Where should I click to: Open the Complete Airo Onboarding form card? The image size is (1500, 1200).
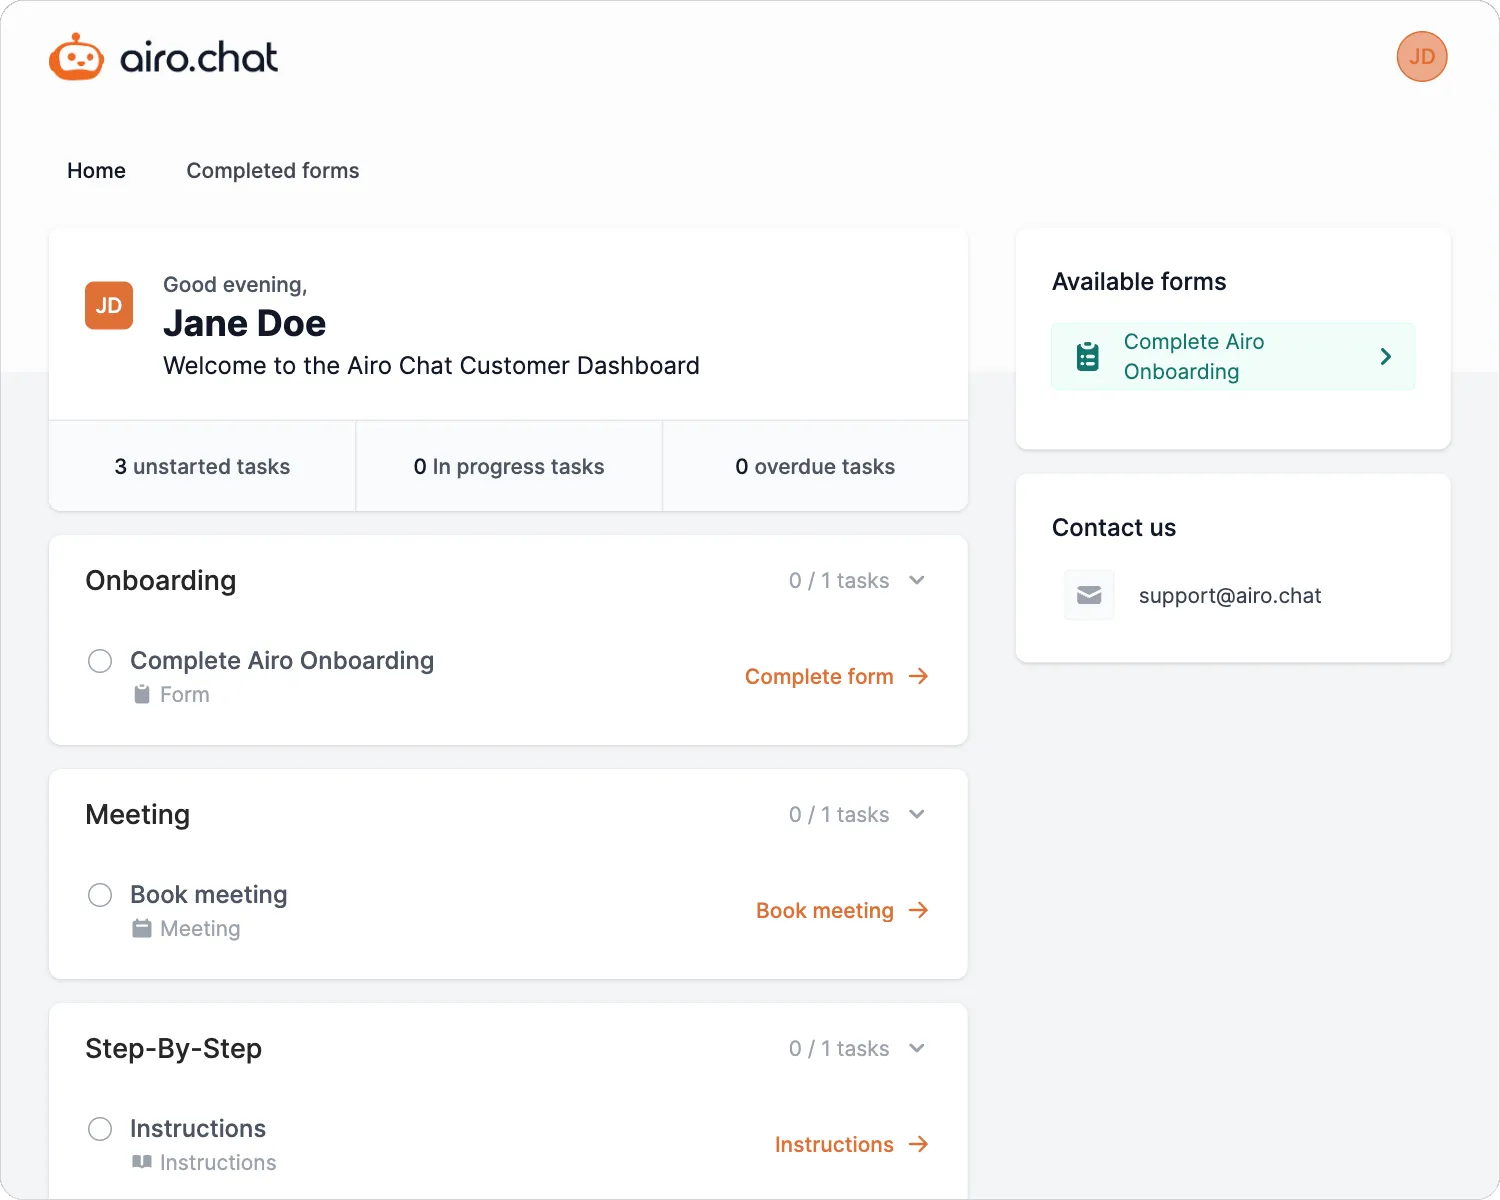tap(1232, 357)
